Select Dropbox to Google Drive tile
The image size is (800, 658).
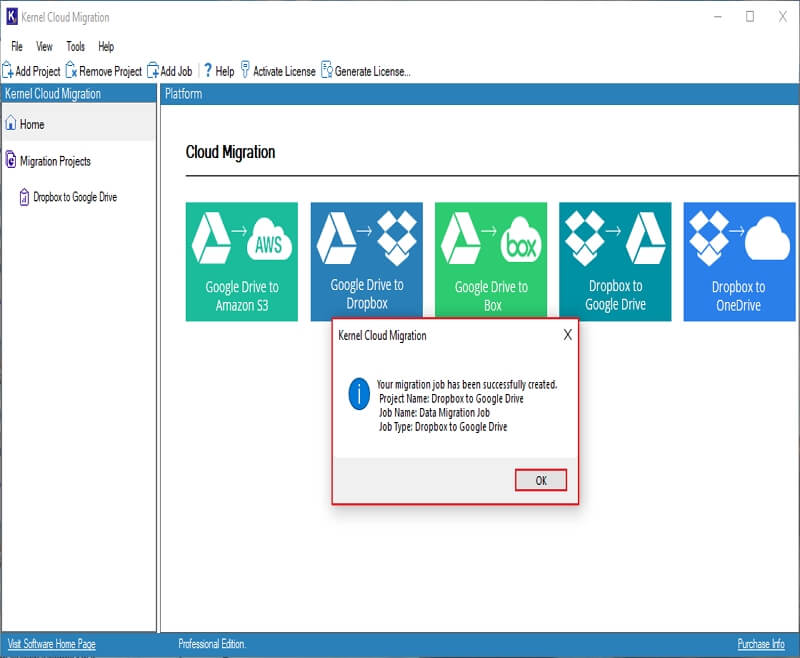click(x=615, y=262)
